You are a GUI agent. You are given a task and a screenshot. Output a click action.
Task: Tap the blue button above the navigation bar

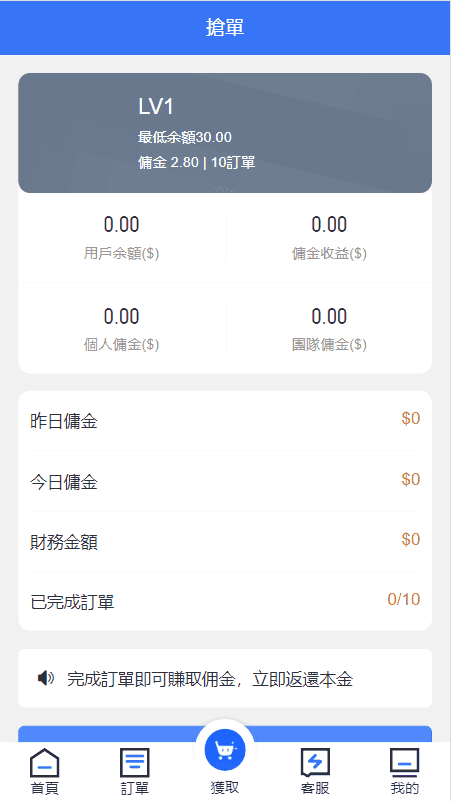coord(225,734)
